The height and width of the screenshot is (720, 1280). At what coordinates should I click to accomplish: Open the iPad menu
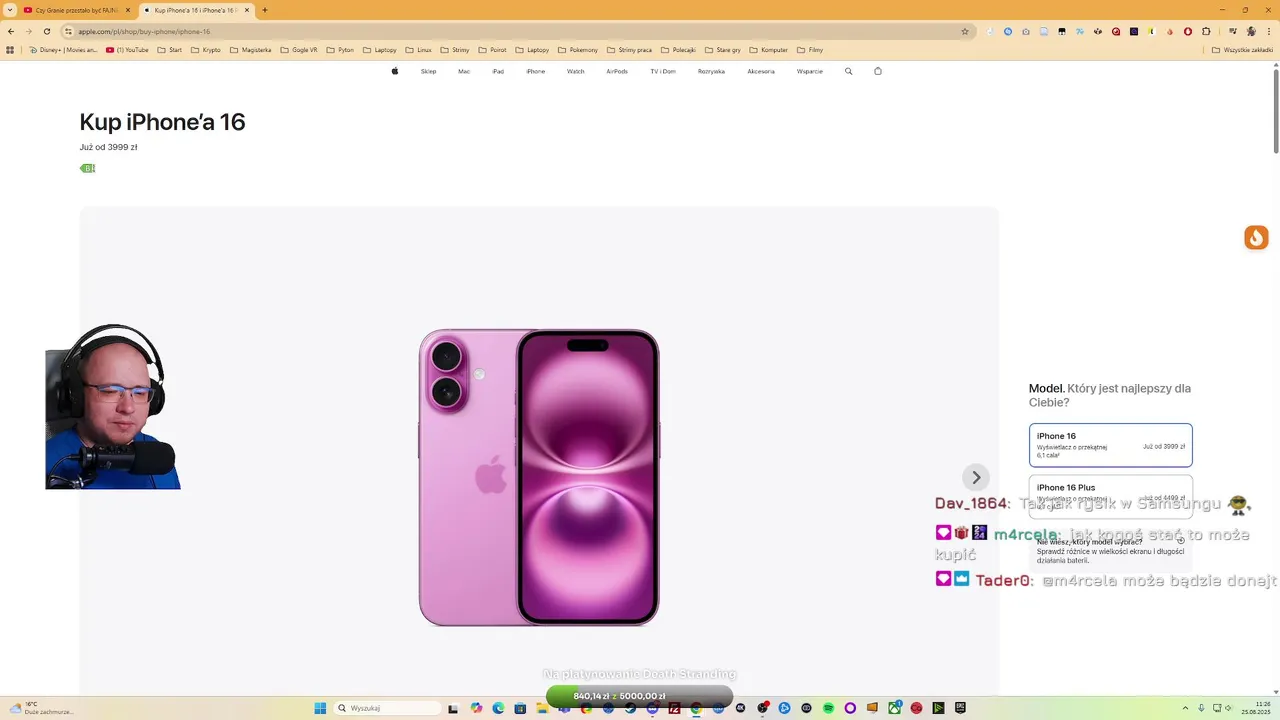tap(498, 71)
